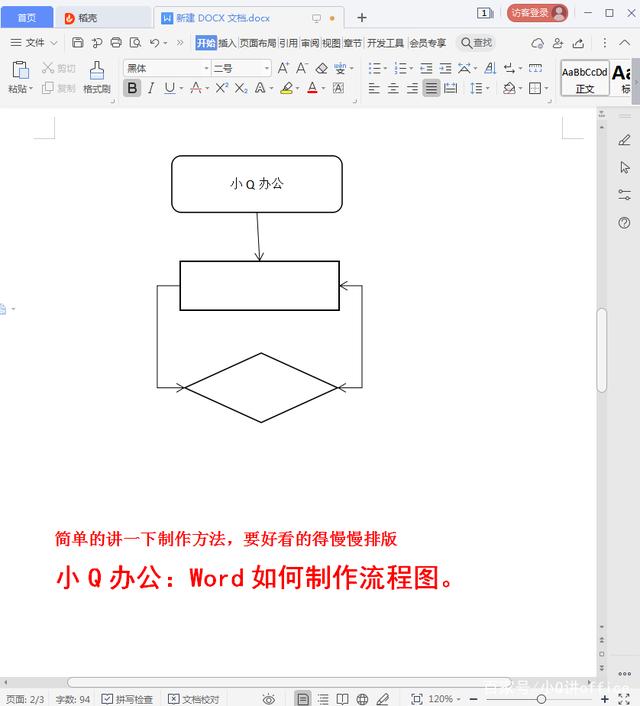Apply subscript formatting
640x706 pixels.
point(241,88)
